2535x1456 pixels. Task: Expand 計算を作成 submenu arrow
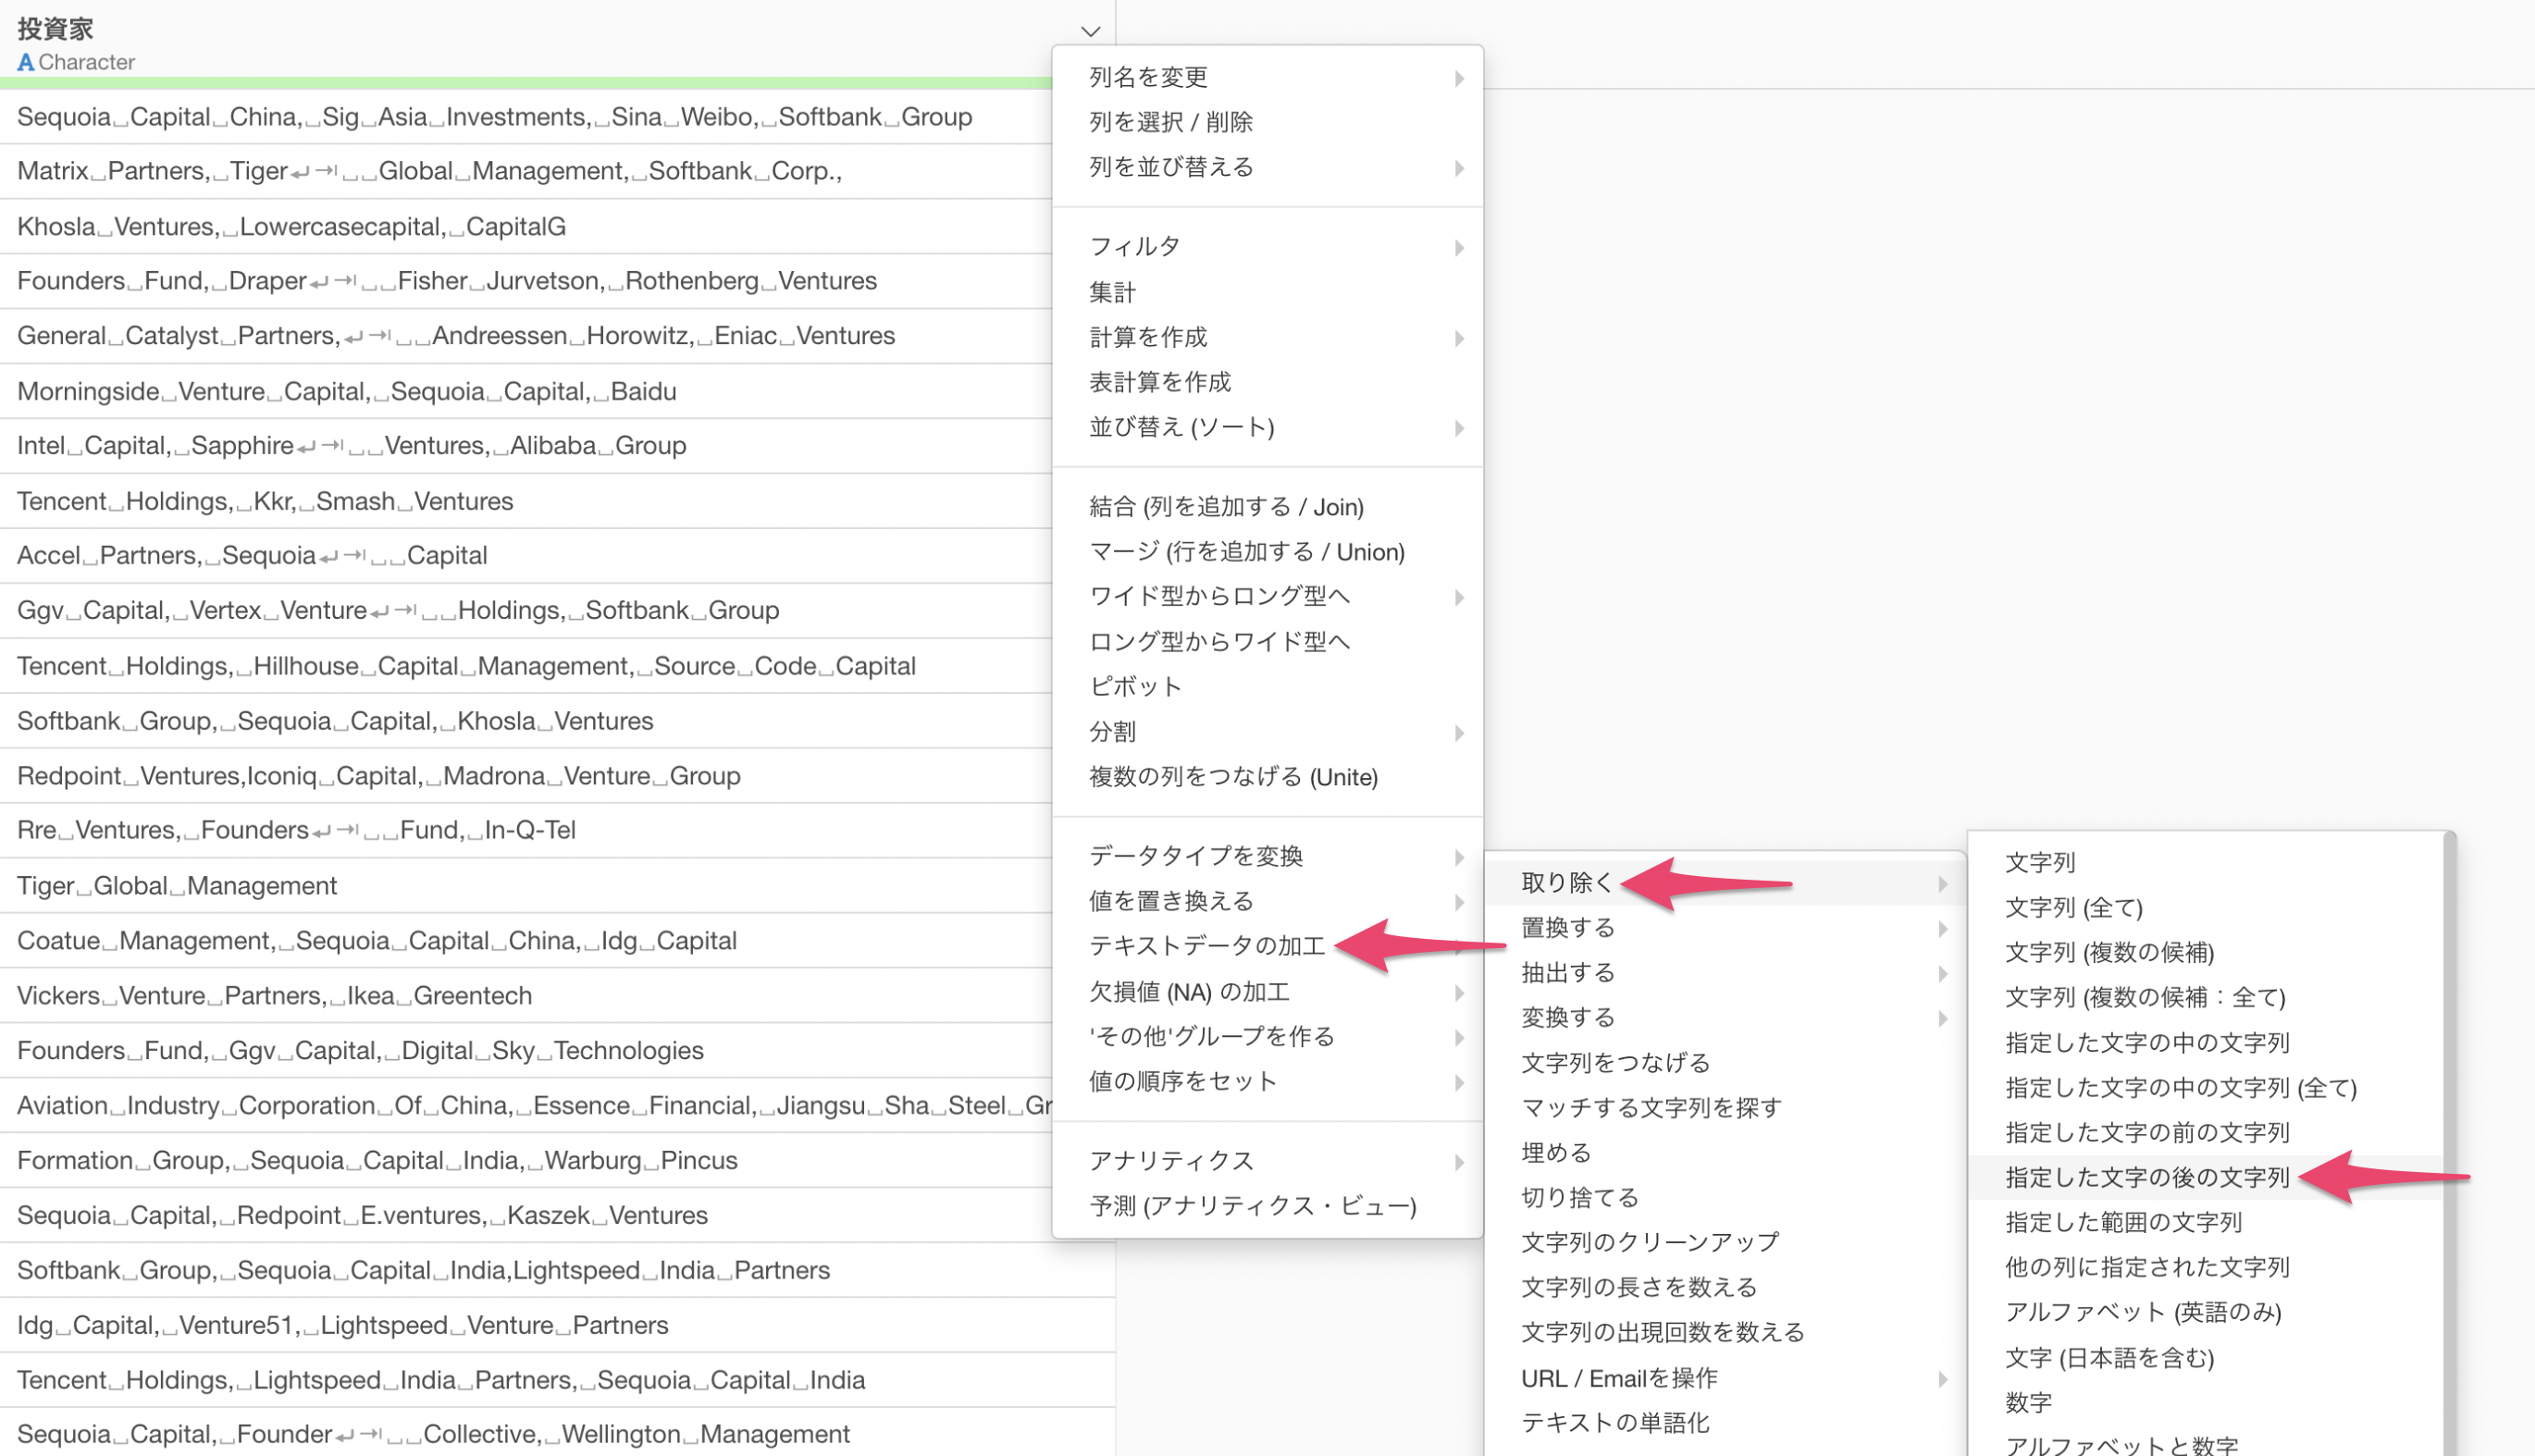coord(1459,338)
